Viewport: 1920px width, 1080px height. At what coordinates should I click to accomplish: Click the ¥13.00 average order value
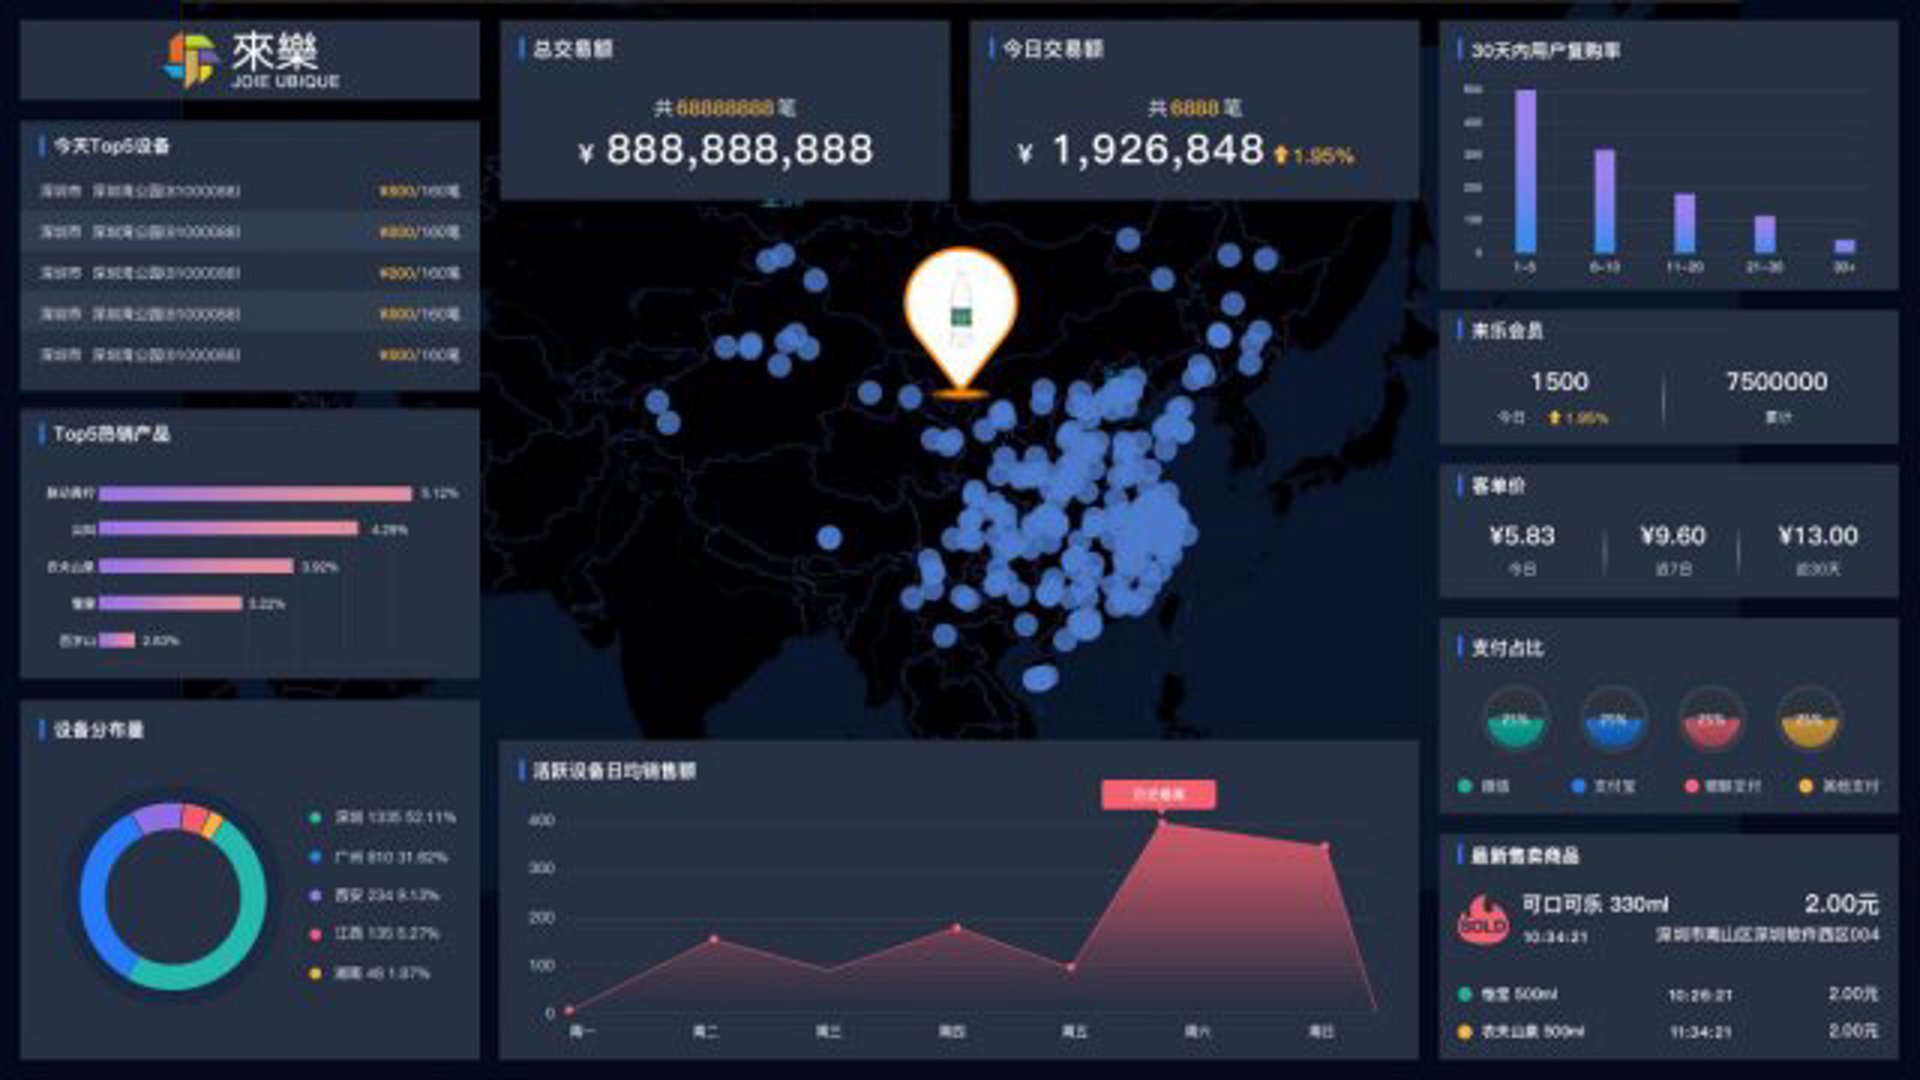click(1818, 536)
